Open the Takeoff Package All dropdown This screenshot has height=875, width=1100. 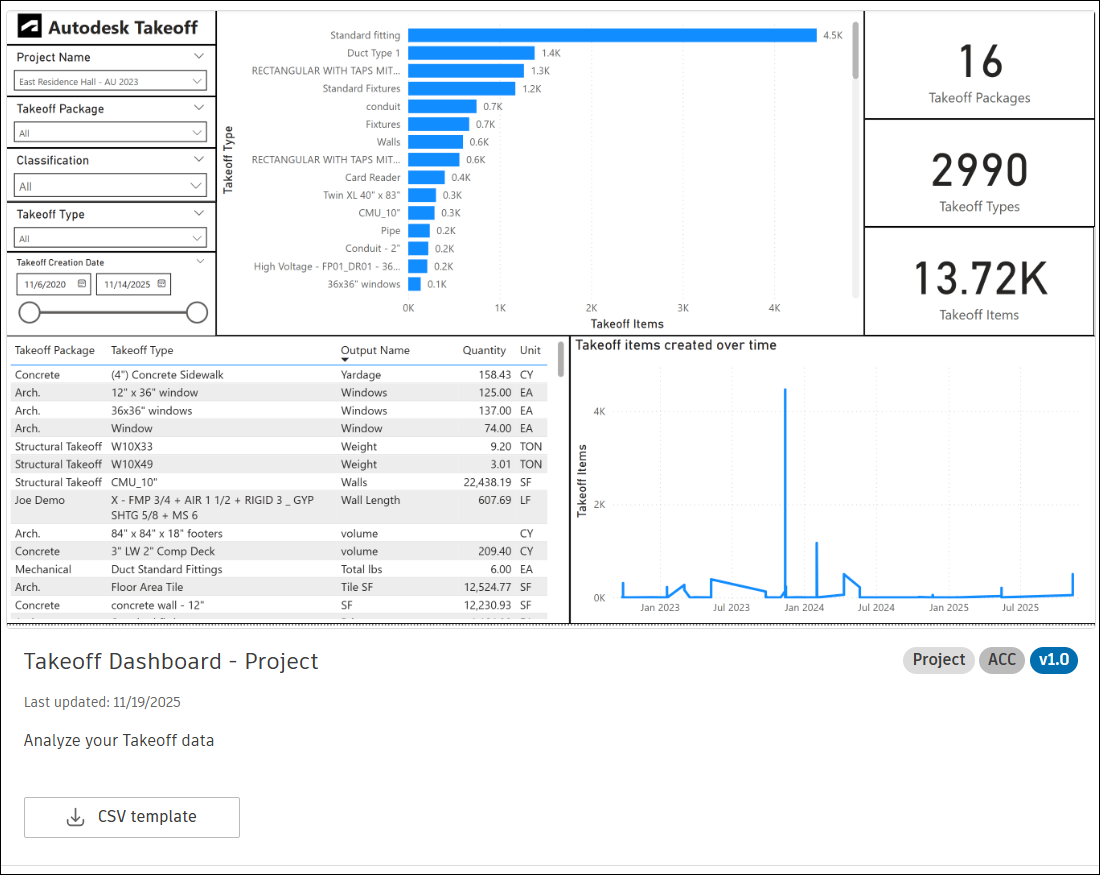click(x=110, y=133)
